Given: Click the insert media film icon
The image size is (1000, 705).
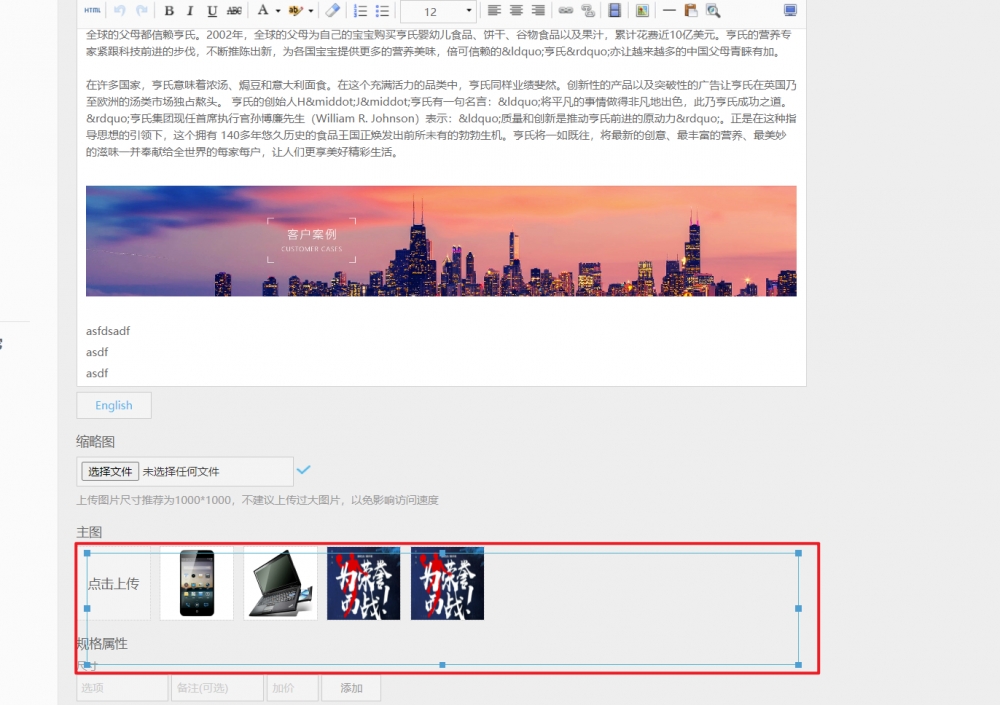Looking at the screenshot, I should pyautogui.click(x=615, y=10).
